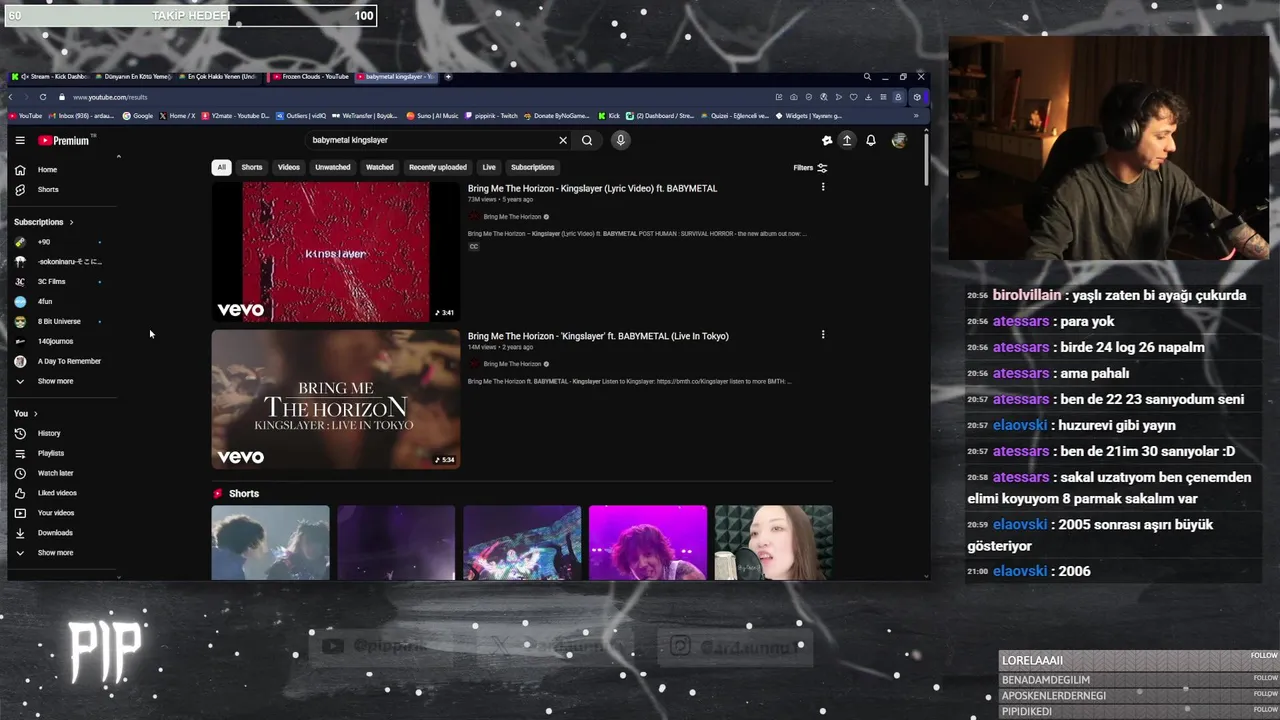Viewport: 1280px width, 720px height.
Task: Open the notifications bell
Action: [871, 141]
